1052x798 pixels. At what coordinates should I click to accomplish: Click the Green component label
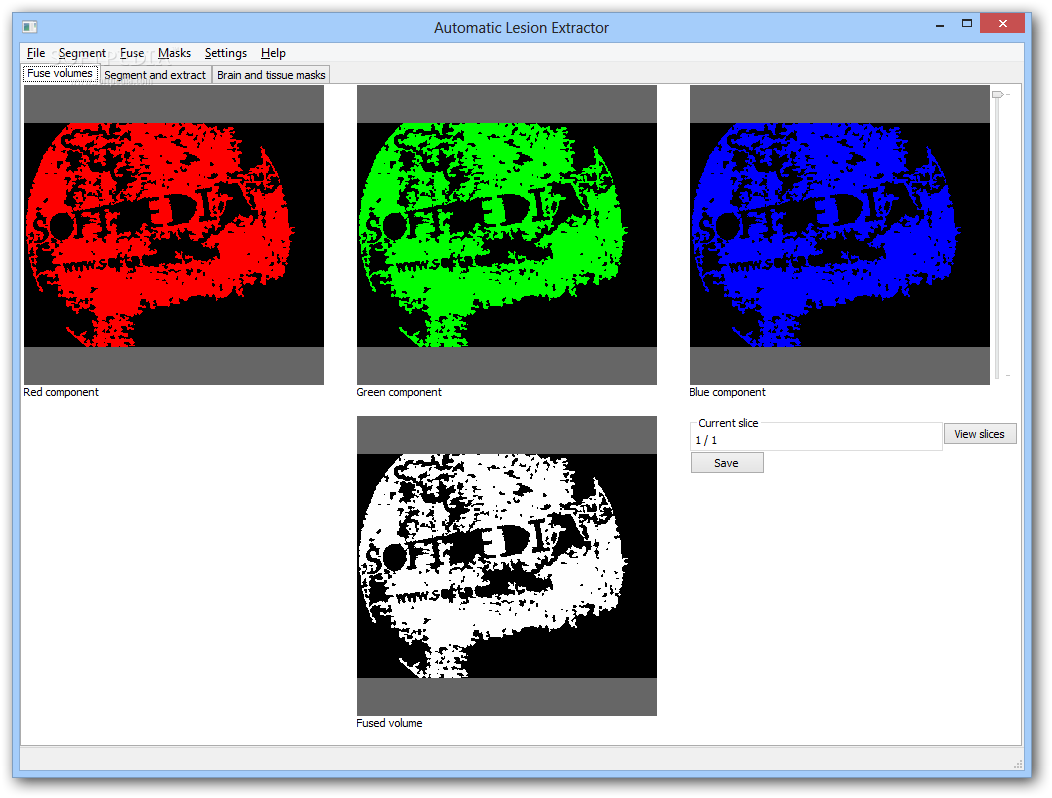[x=399, y=392]
